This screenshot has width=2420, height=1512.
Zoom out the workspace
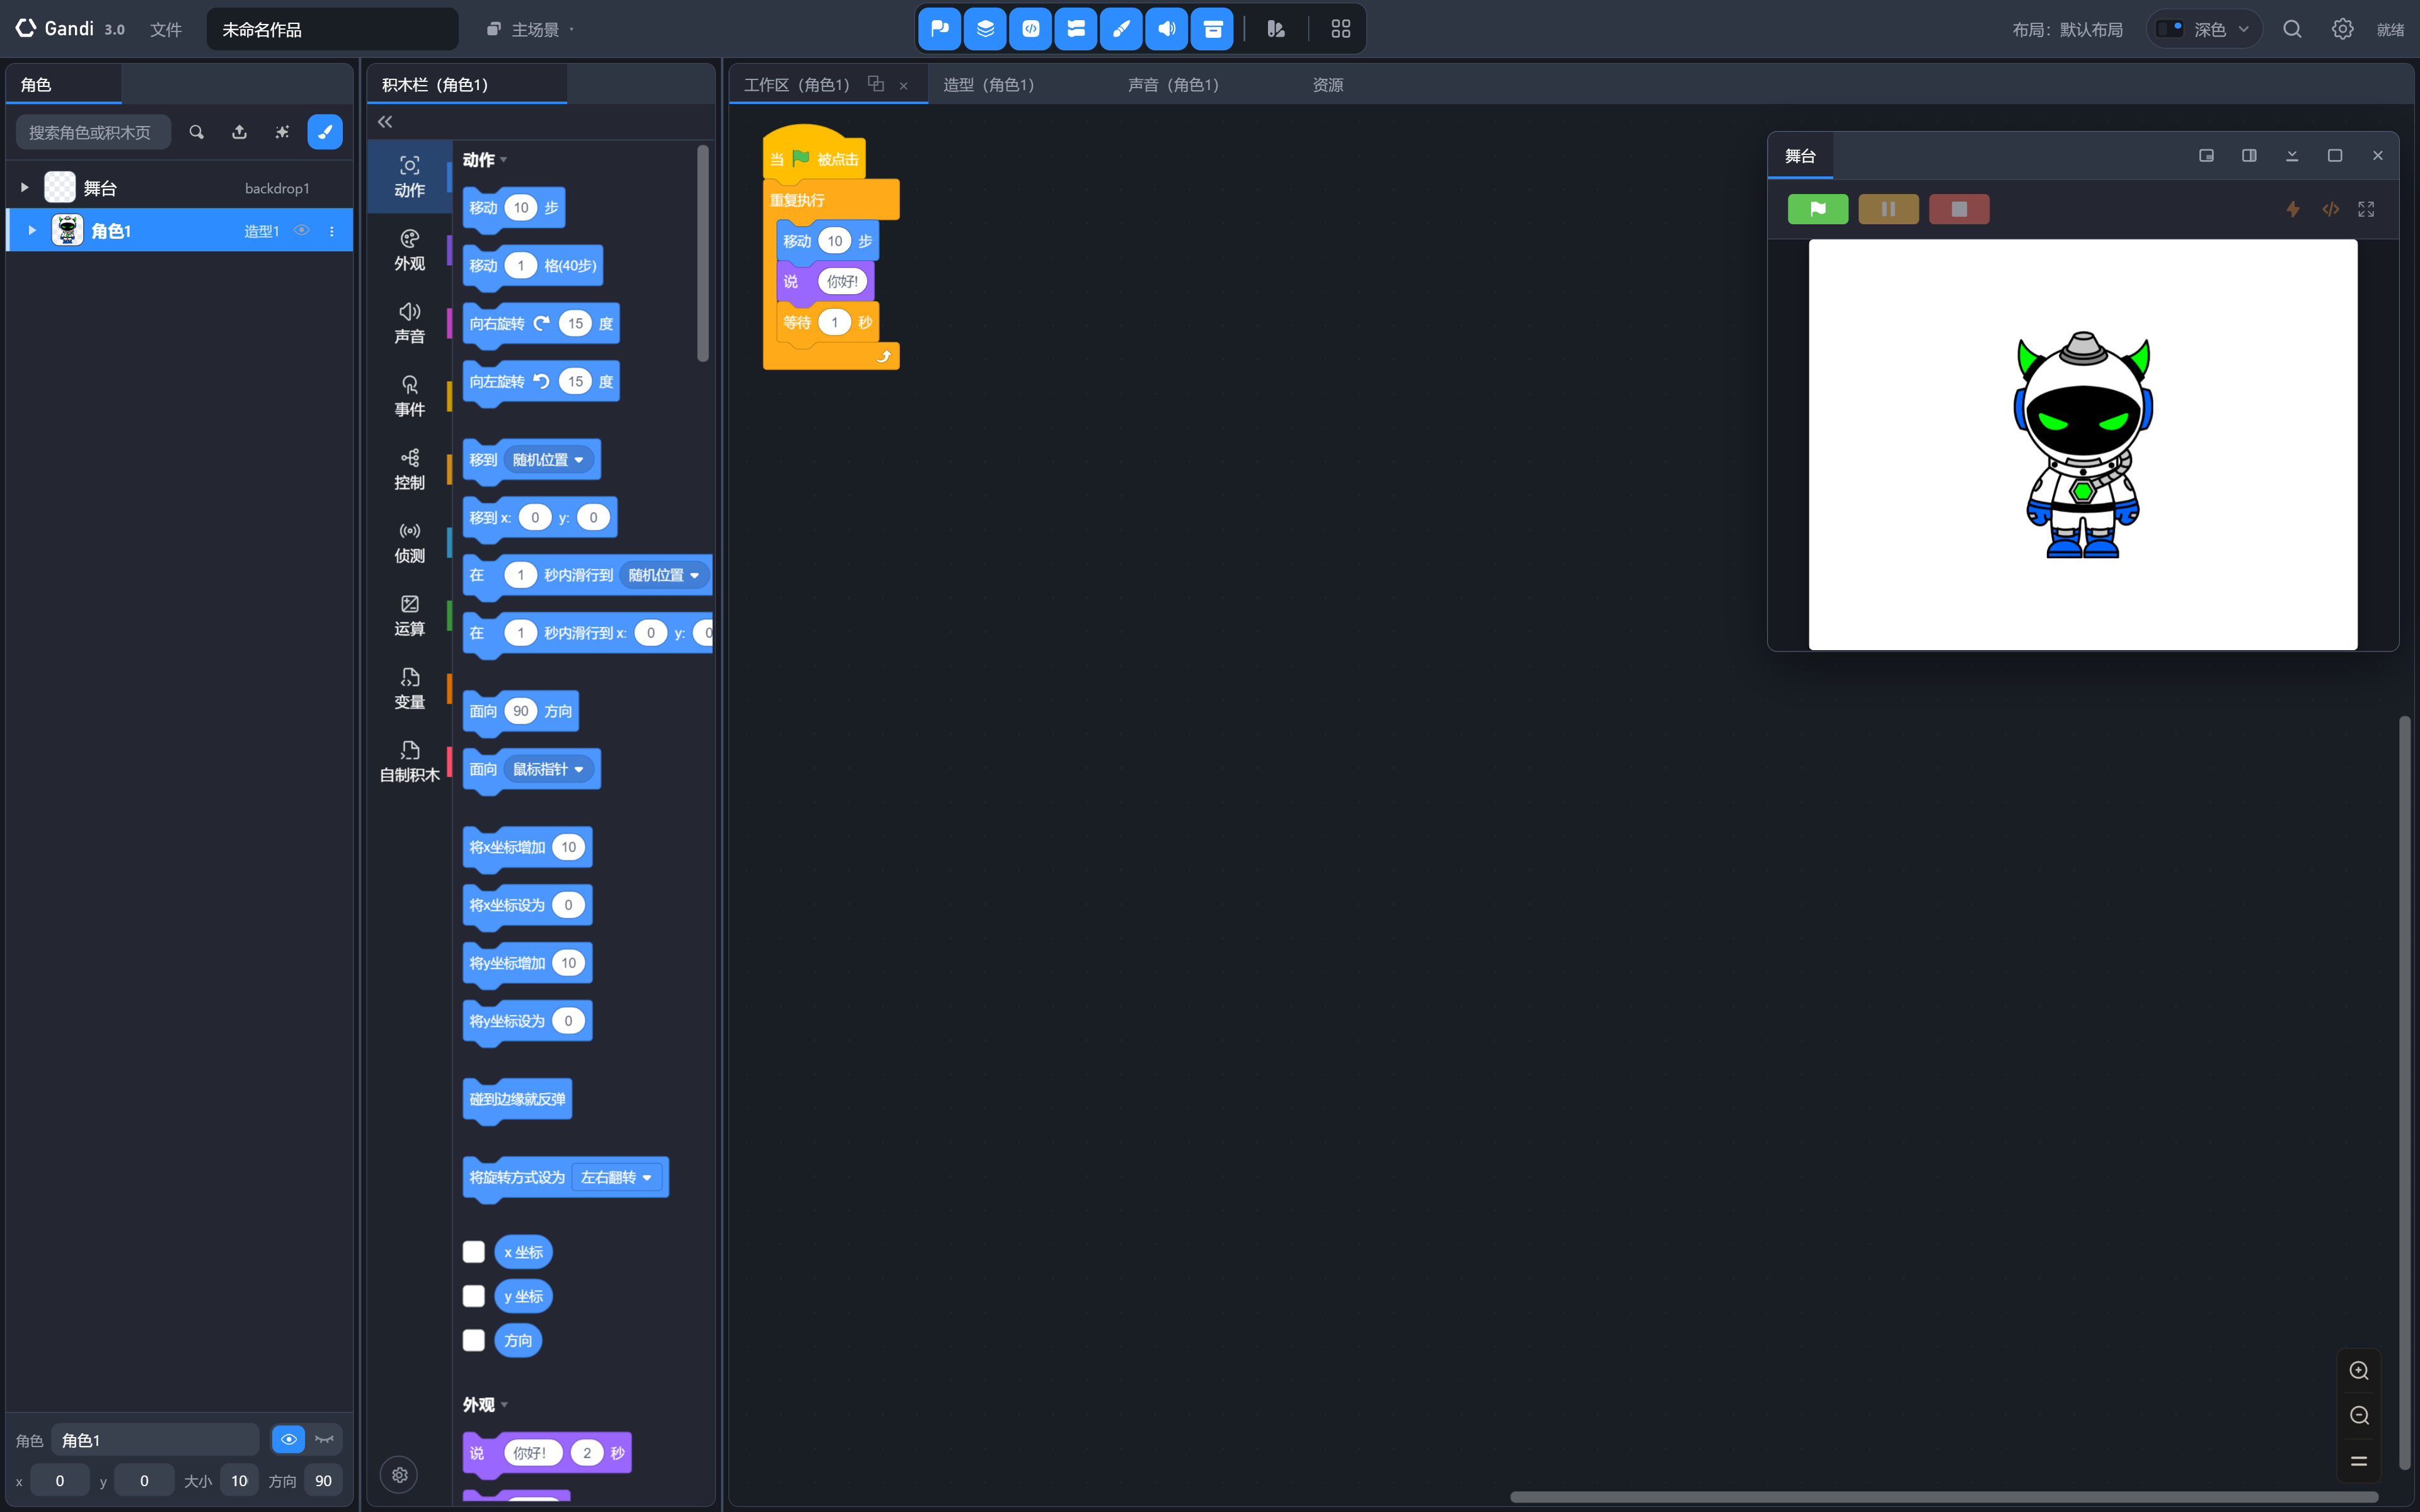(2359, 1416)
